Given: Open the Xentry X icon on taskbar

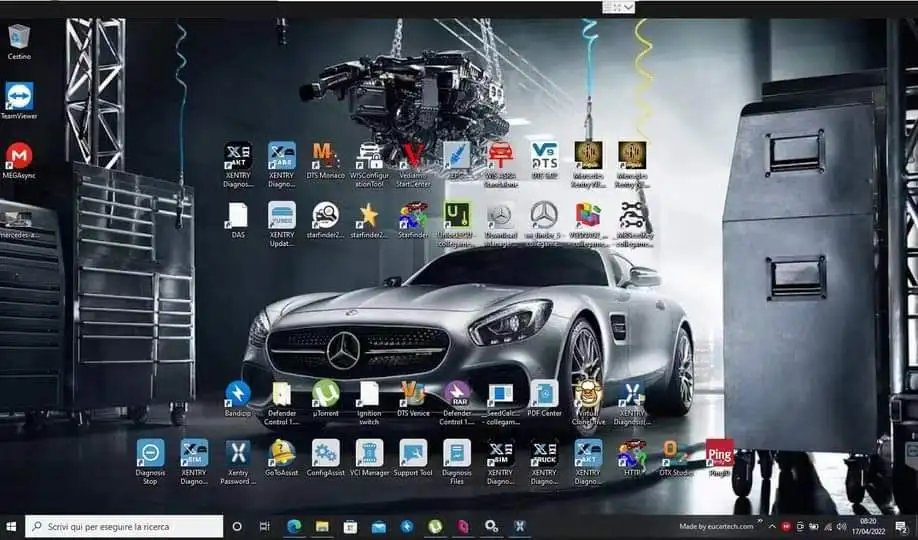Looking at the screenshot, I should [x=519, y=527].
